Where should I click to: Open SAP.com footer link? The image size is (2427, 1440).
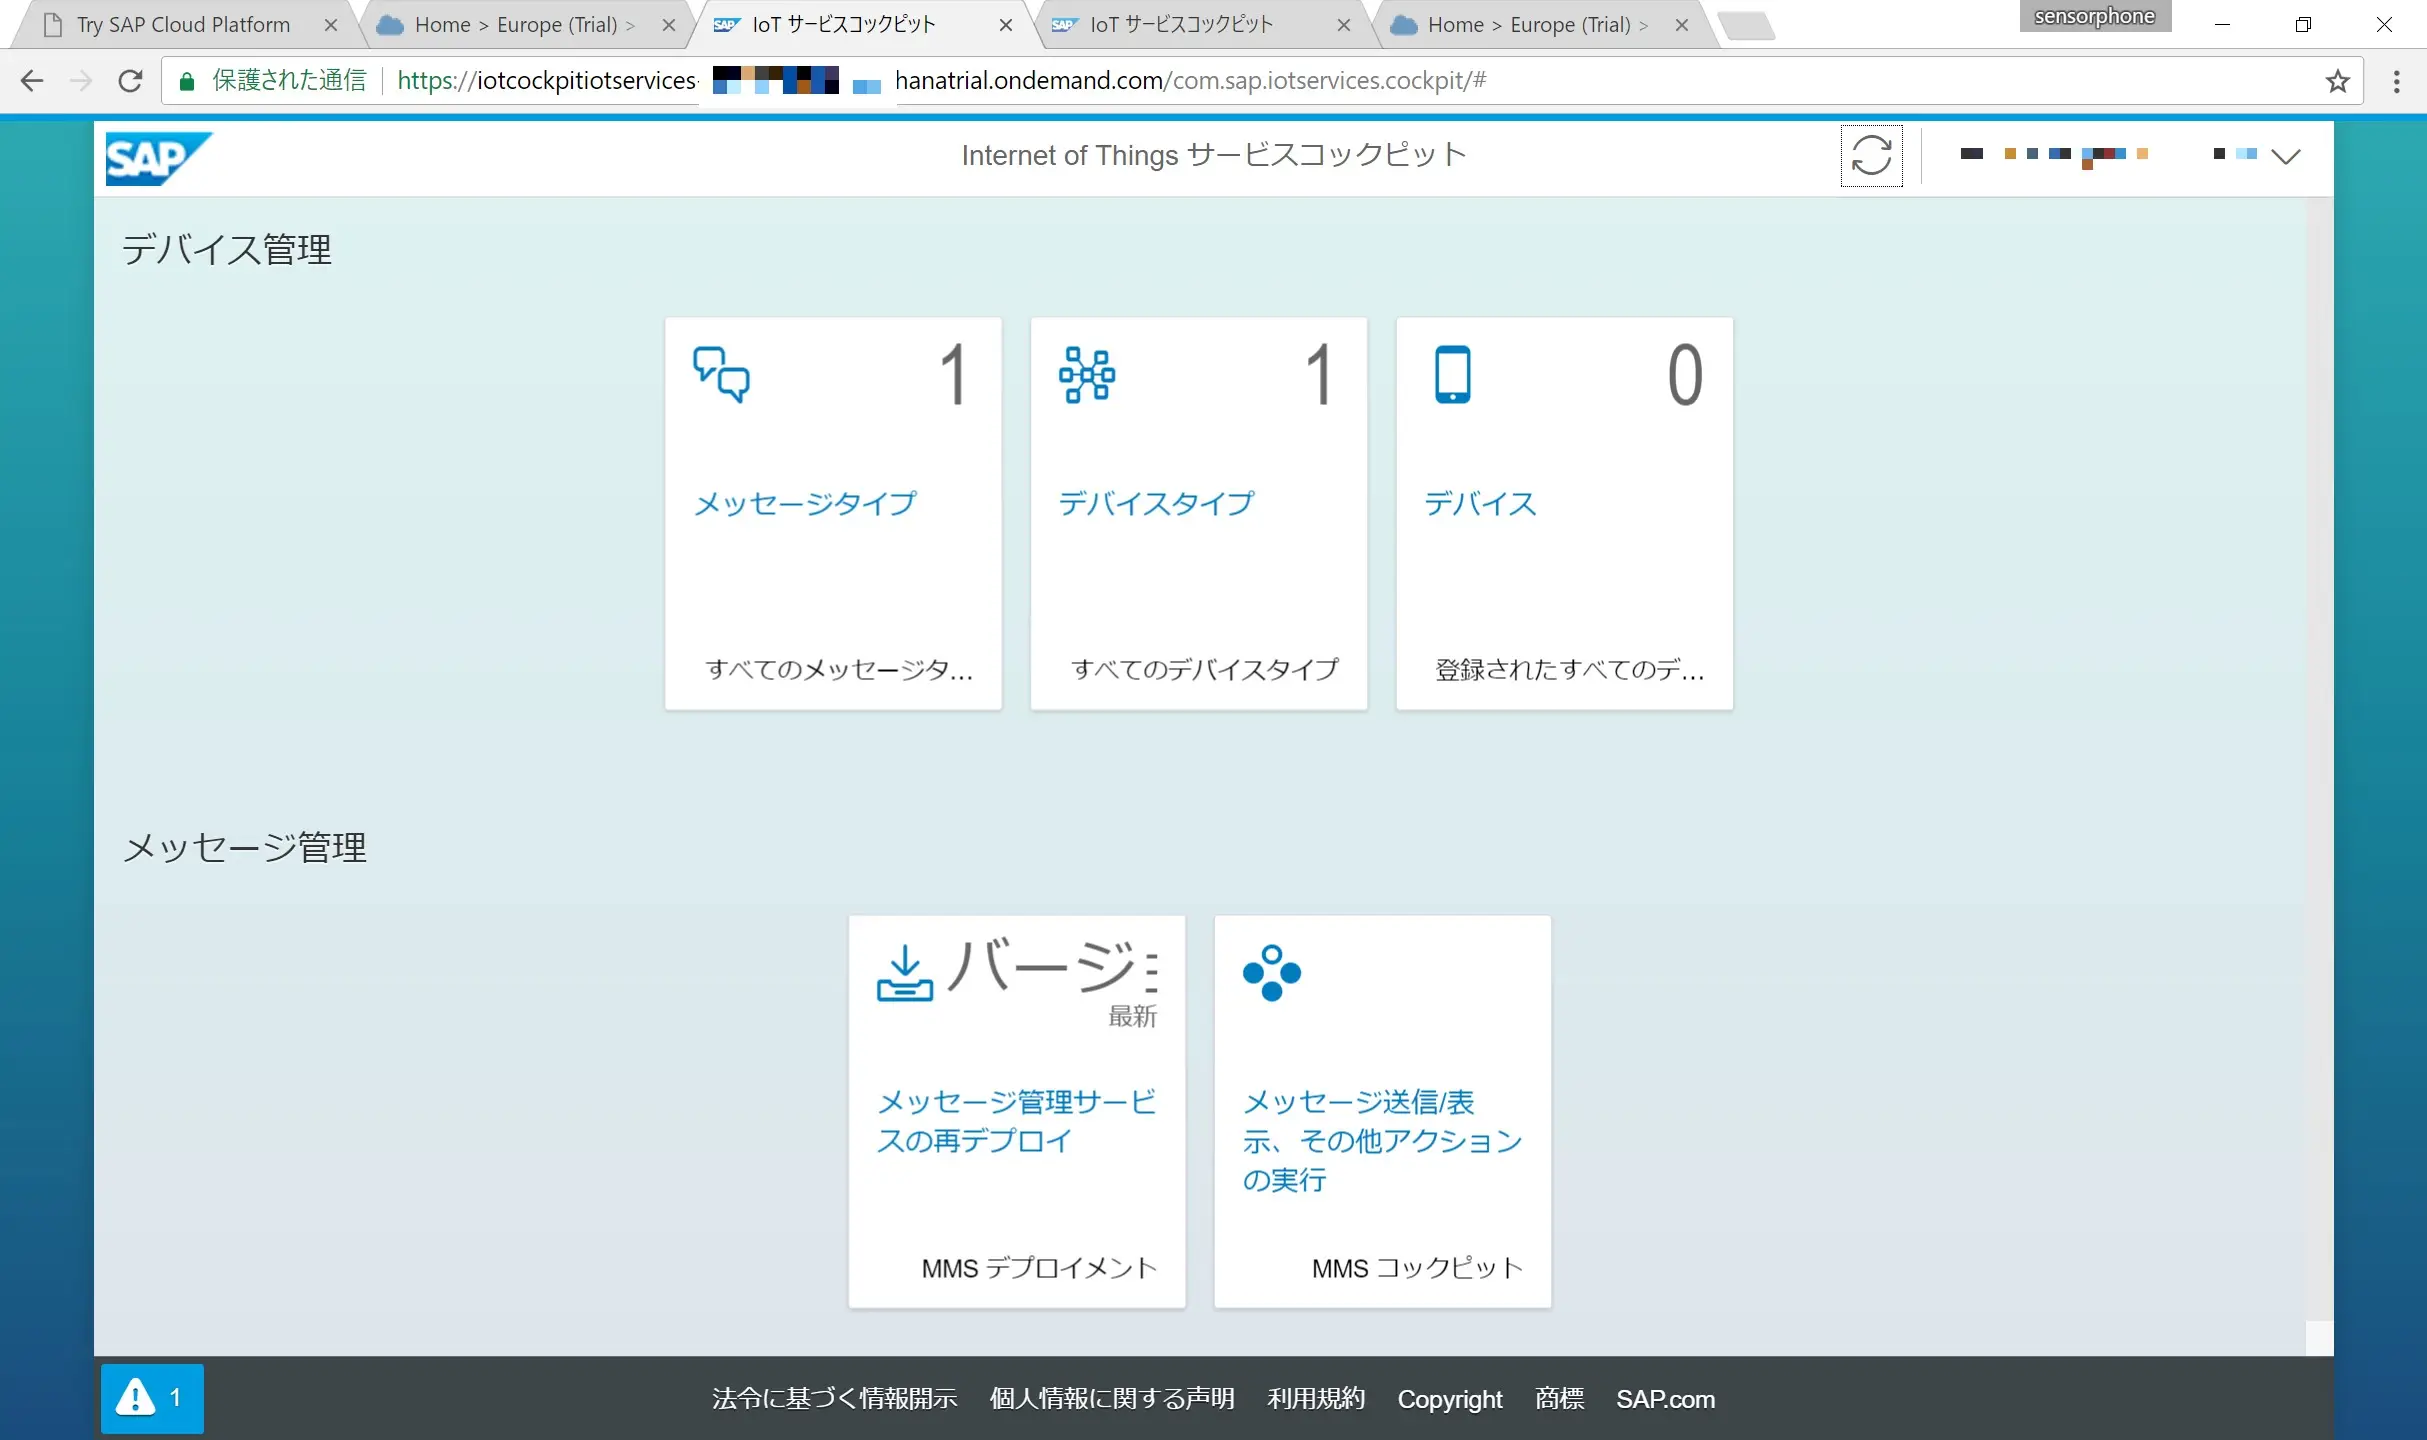pyautogui.click(x=1665, y=1399)
